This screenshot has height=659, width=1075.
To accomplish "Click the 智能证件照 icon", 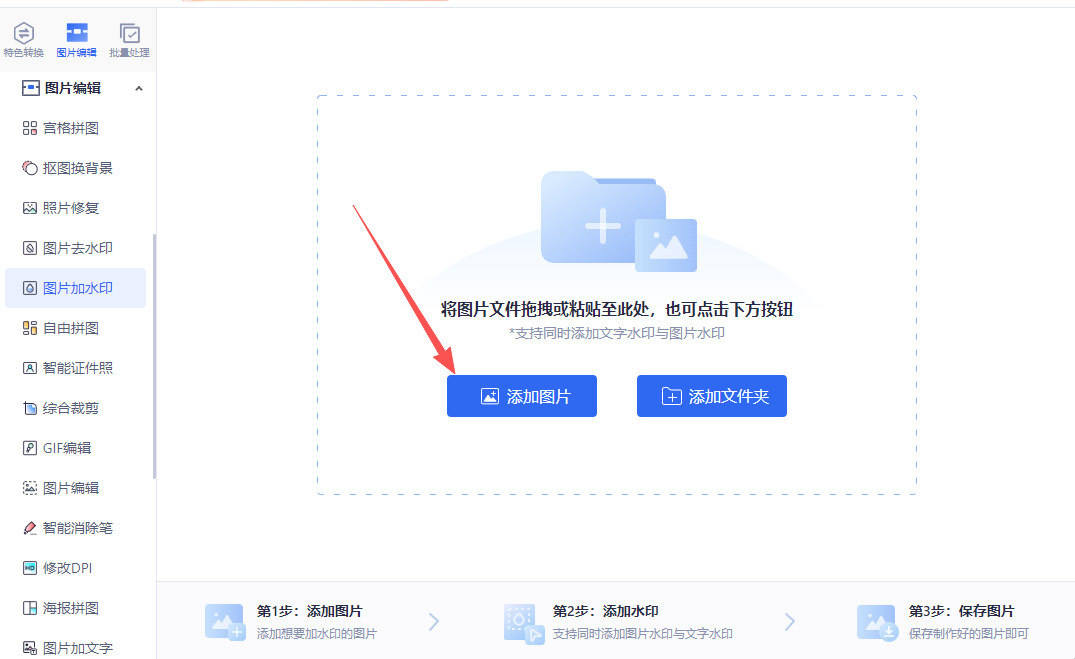I will click(29, 368).
